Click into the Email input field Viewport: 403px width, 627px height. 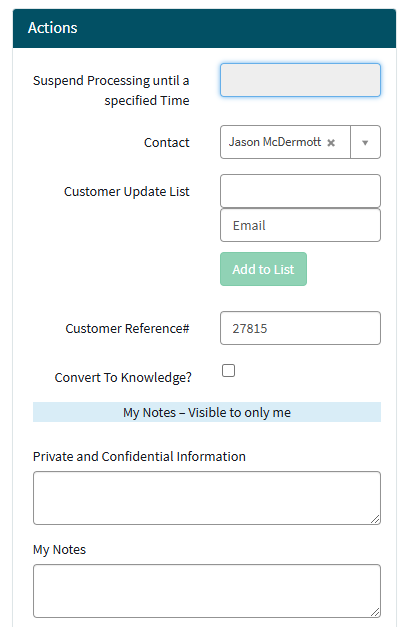click(300, 225)
